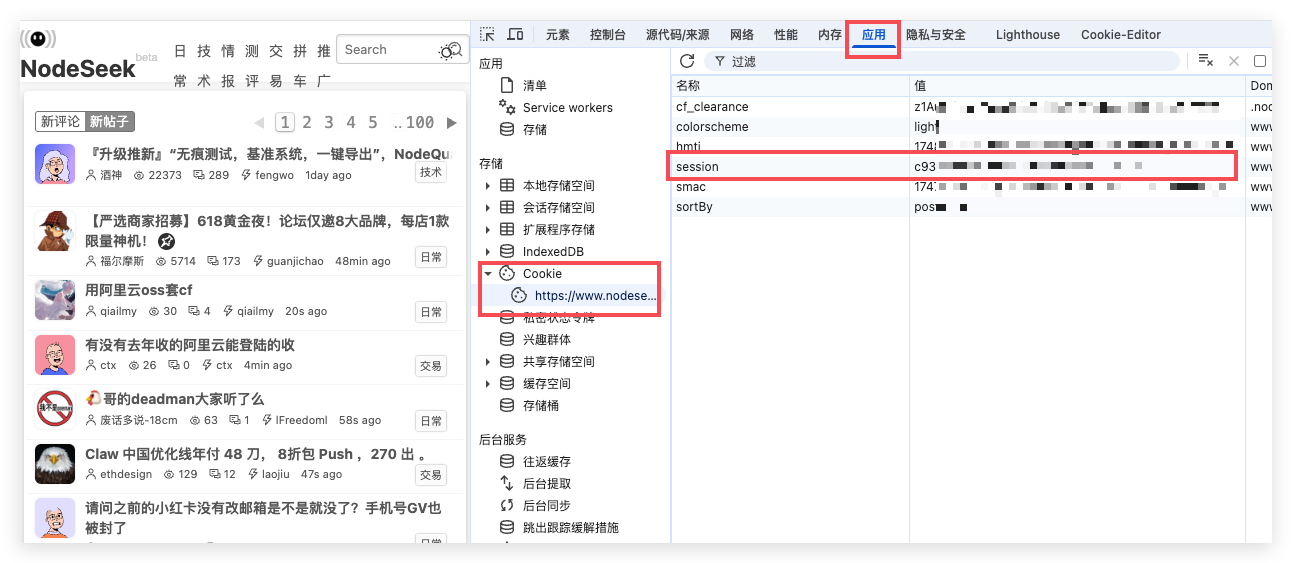Expand the 扩展程序存储 node
Viewport: 1292px width, 563px height.
(488, 230)
